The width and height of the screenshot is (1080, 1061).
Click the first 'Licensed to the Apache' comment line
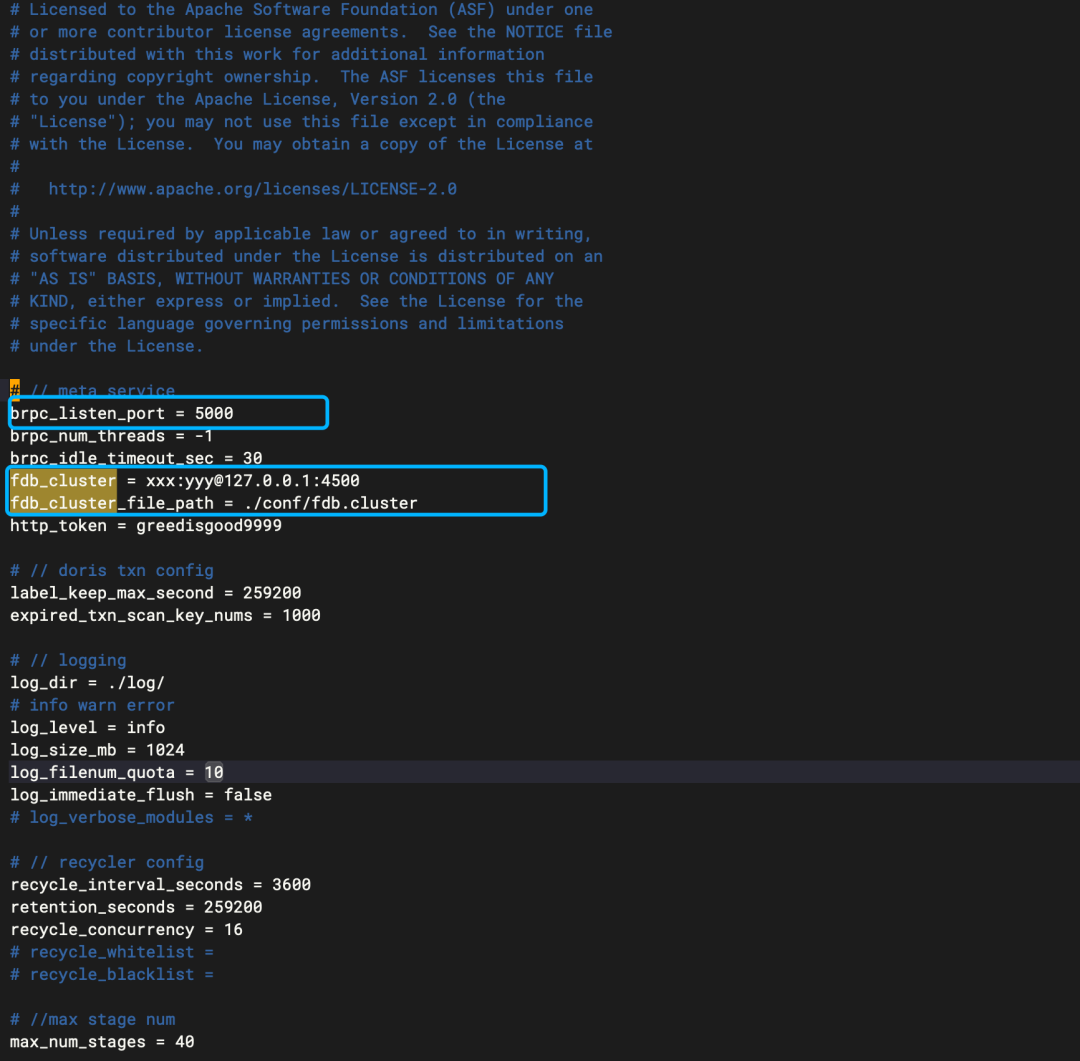tap(302, 10)
